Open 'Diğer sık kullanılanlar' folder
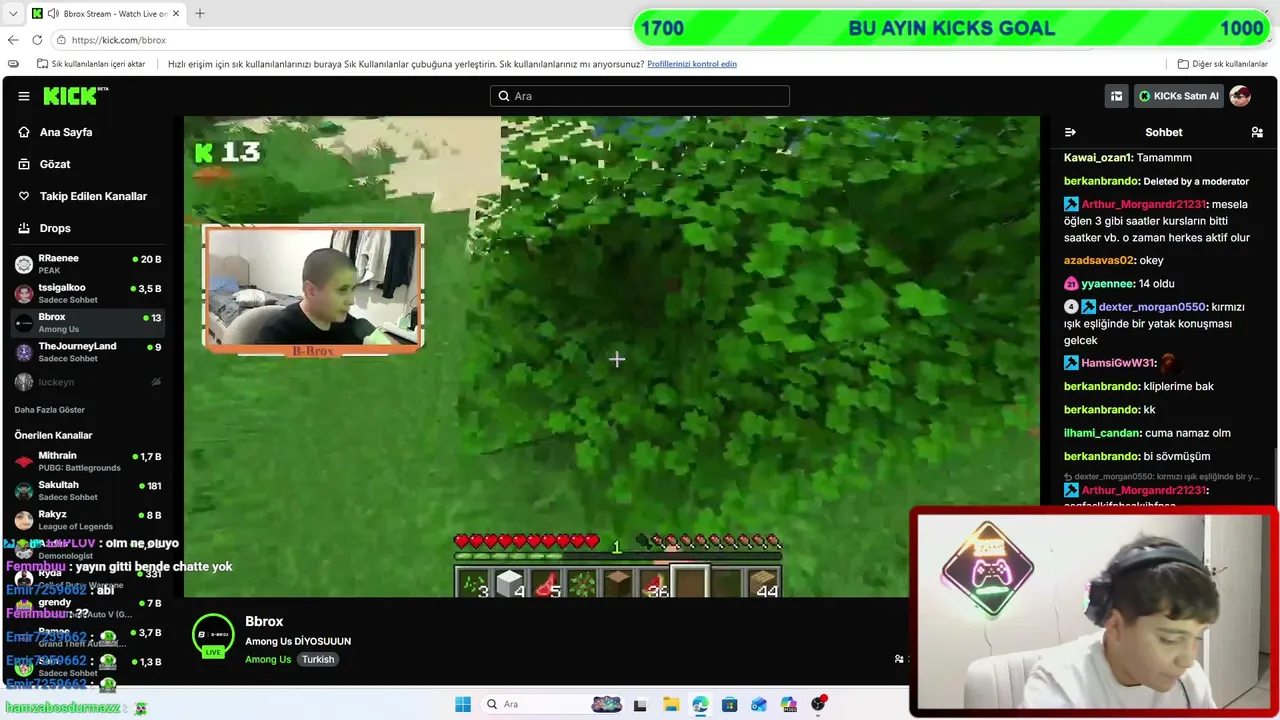Viewport: 1280px width, 720px height. pyautogui.click(x=1223, y=64)
